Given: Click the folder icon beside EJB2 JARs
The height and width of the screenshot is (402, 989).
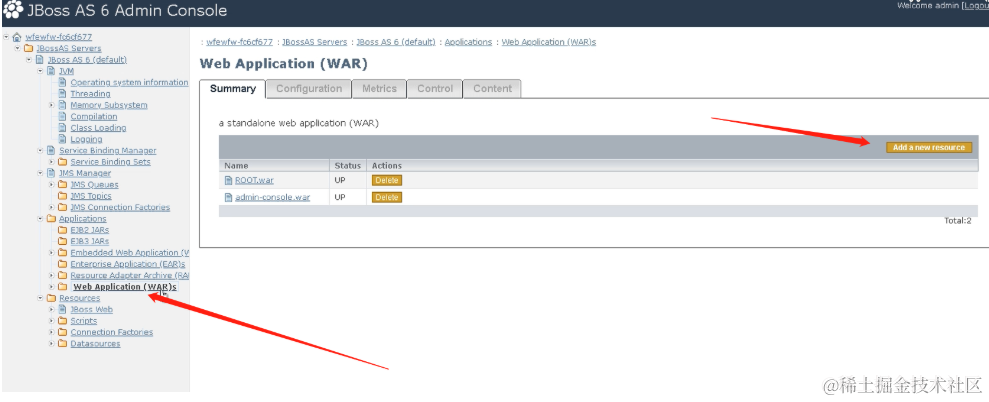Looking at the screenshot, I should tap(62, 230).
